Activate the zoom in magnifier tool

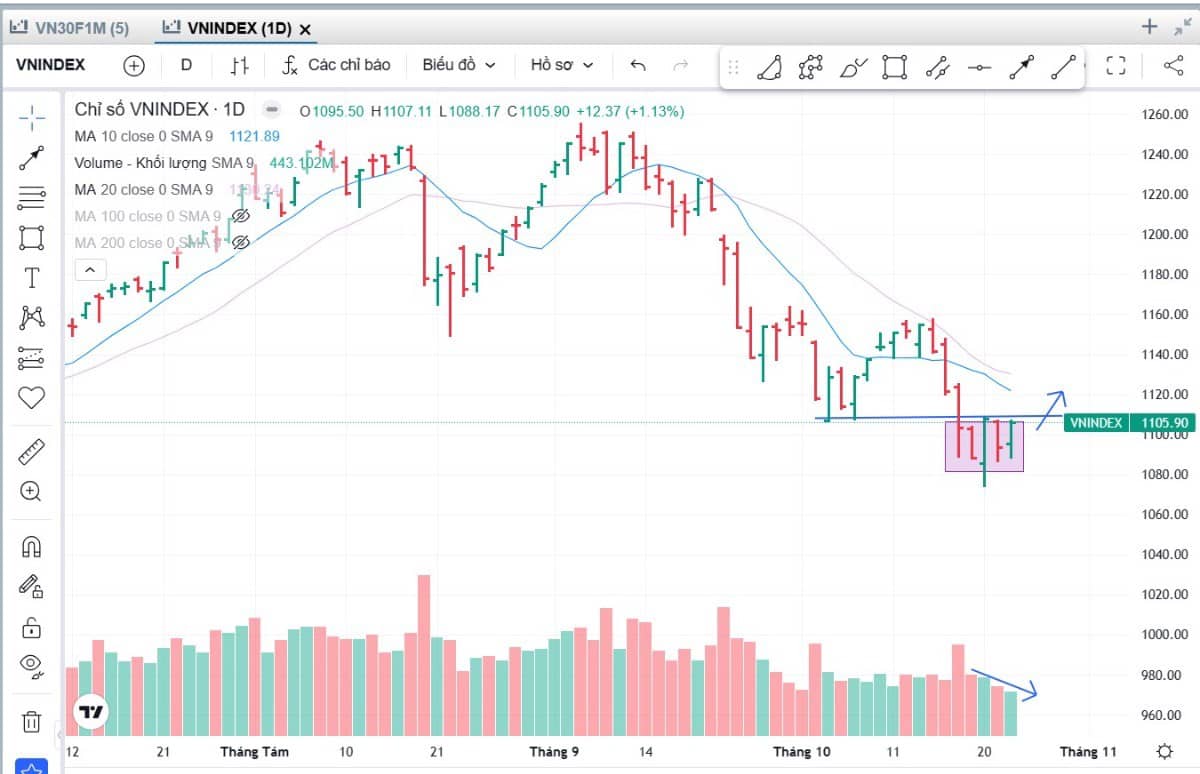(32, 492)
